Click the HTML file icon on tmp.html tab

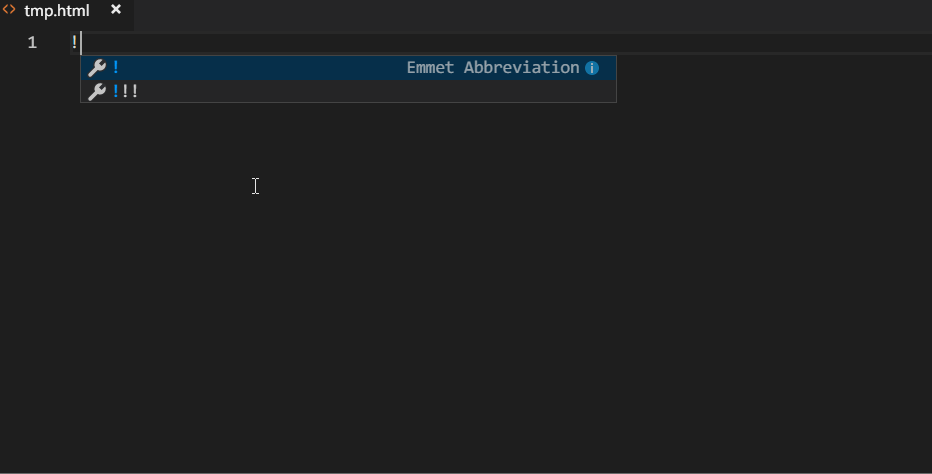click(9, 10)
